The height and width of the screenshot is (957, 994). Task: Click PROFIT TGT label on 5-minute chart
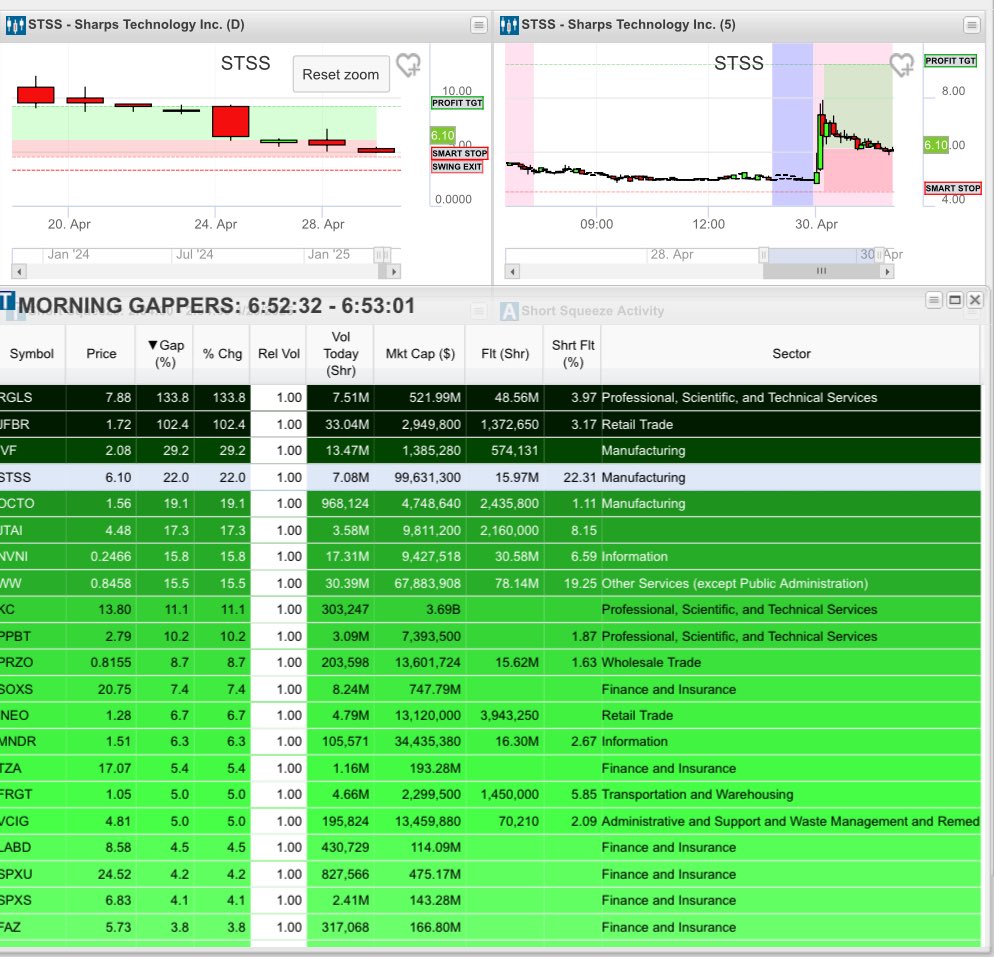click(950, 61)
